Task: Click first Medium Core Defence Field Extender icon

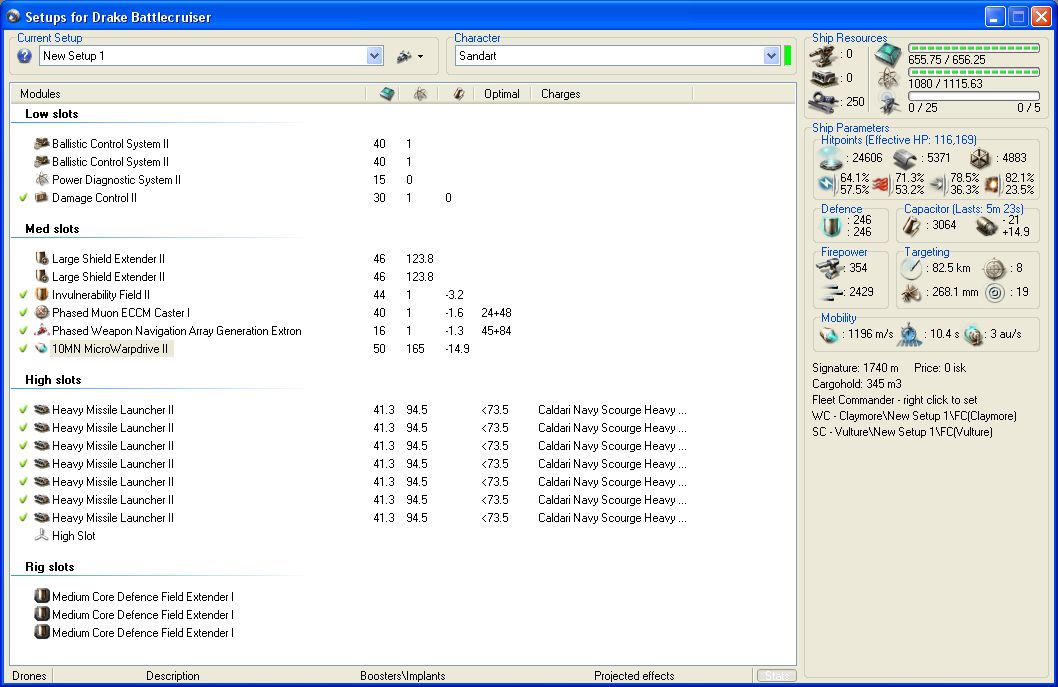Action: 42,596
